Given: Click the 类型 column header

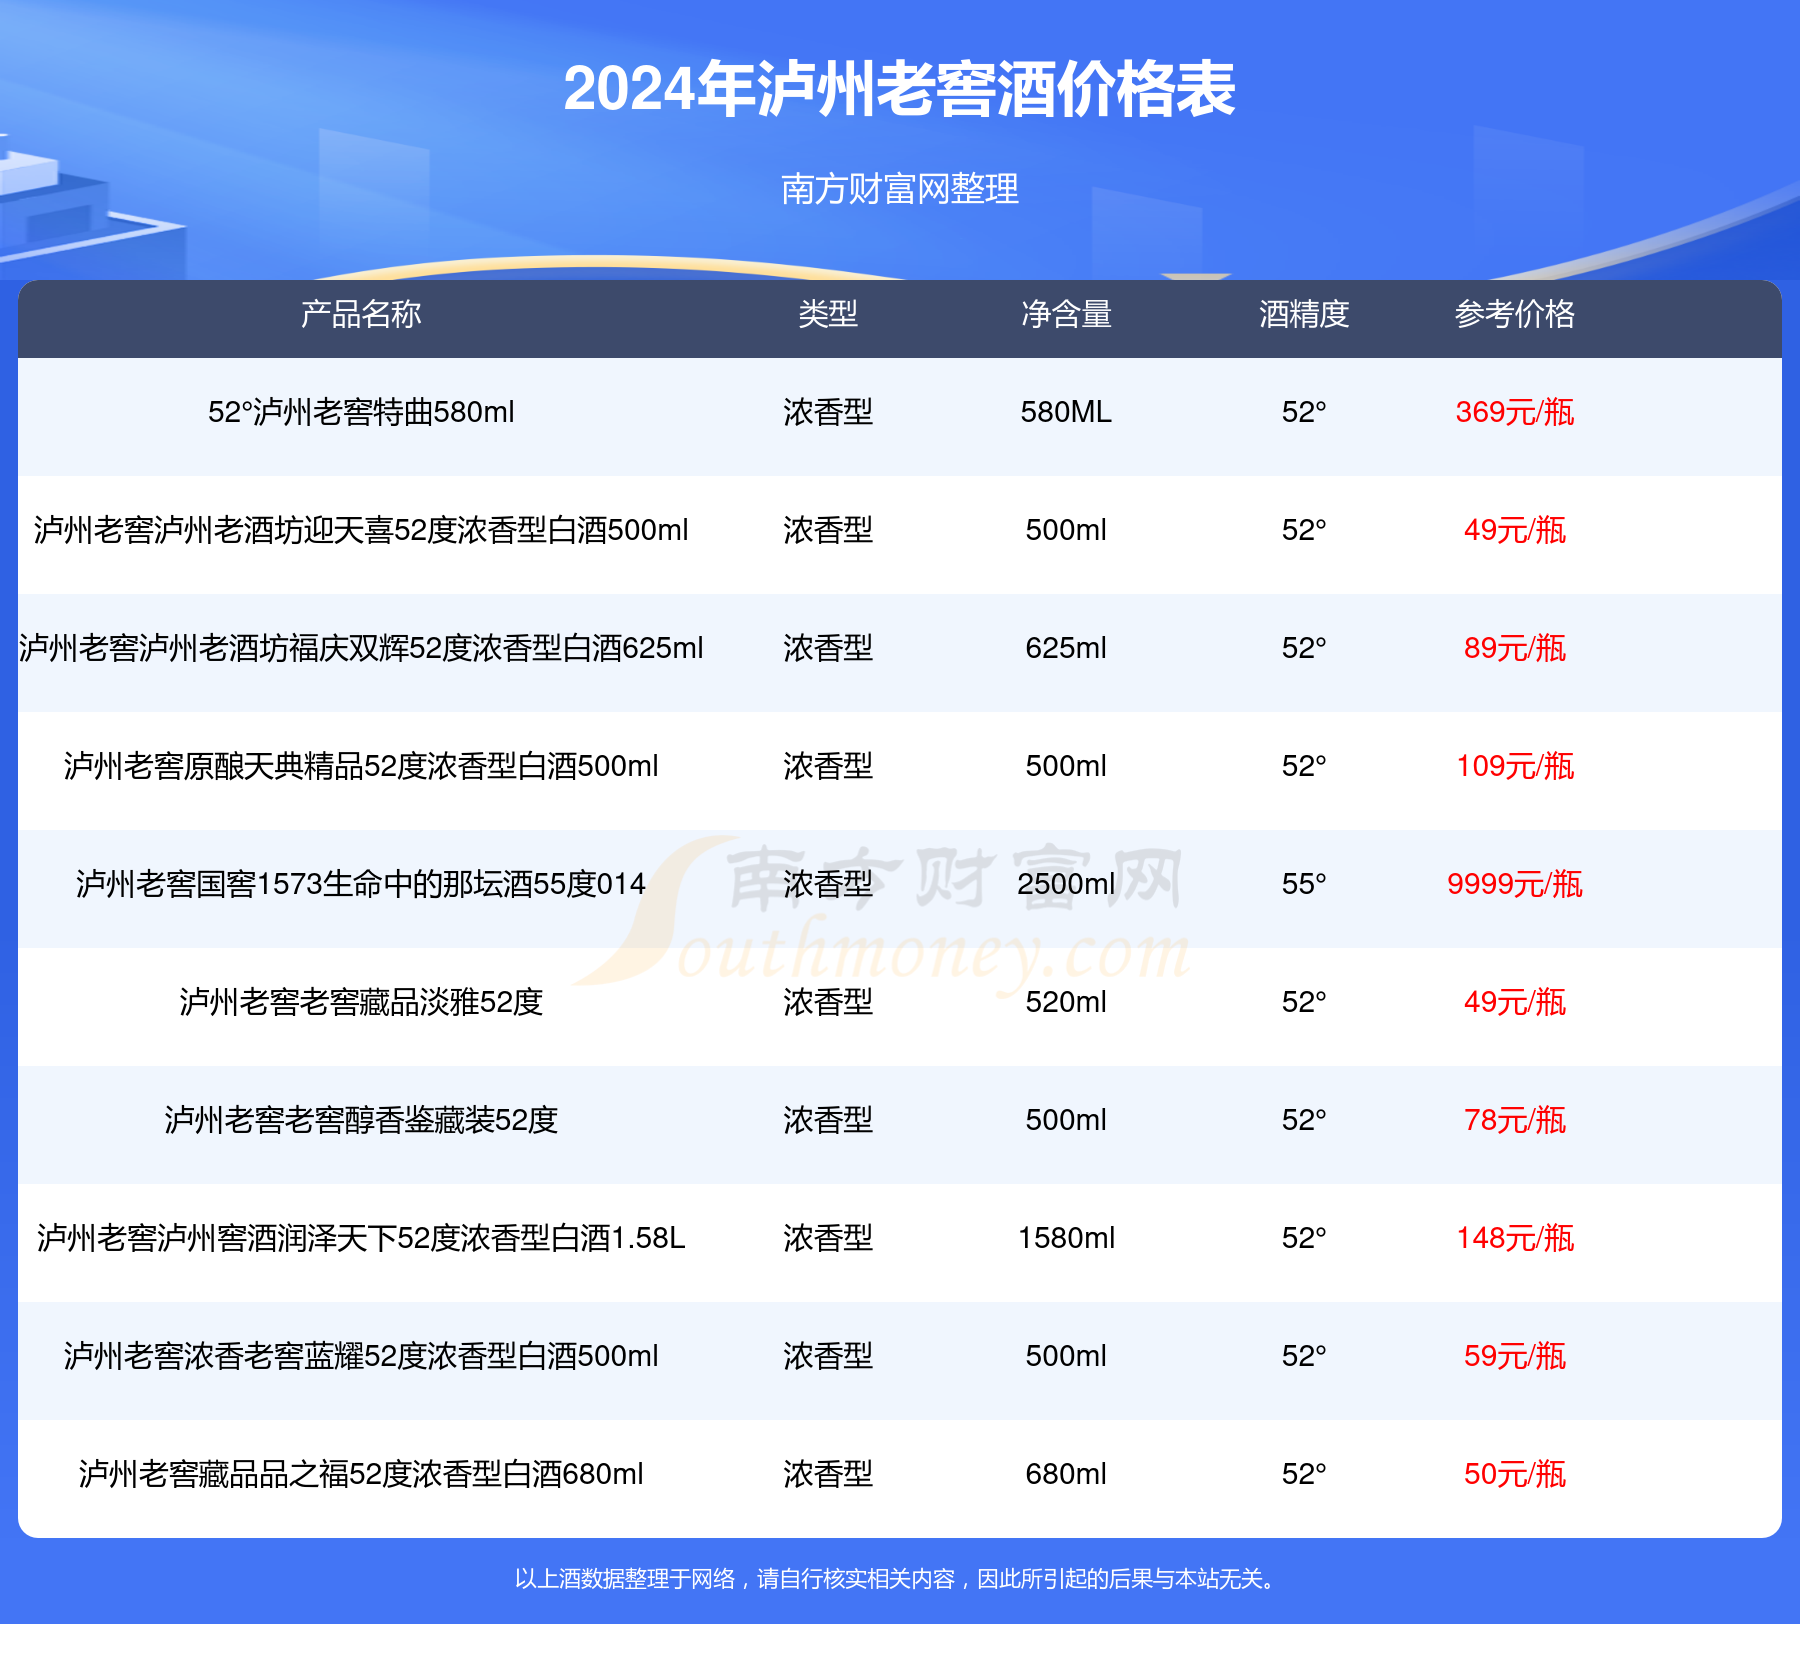Looking at the screenshot, I should 828,314.
